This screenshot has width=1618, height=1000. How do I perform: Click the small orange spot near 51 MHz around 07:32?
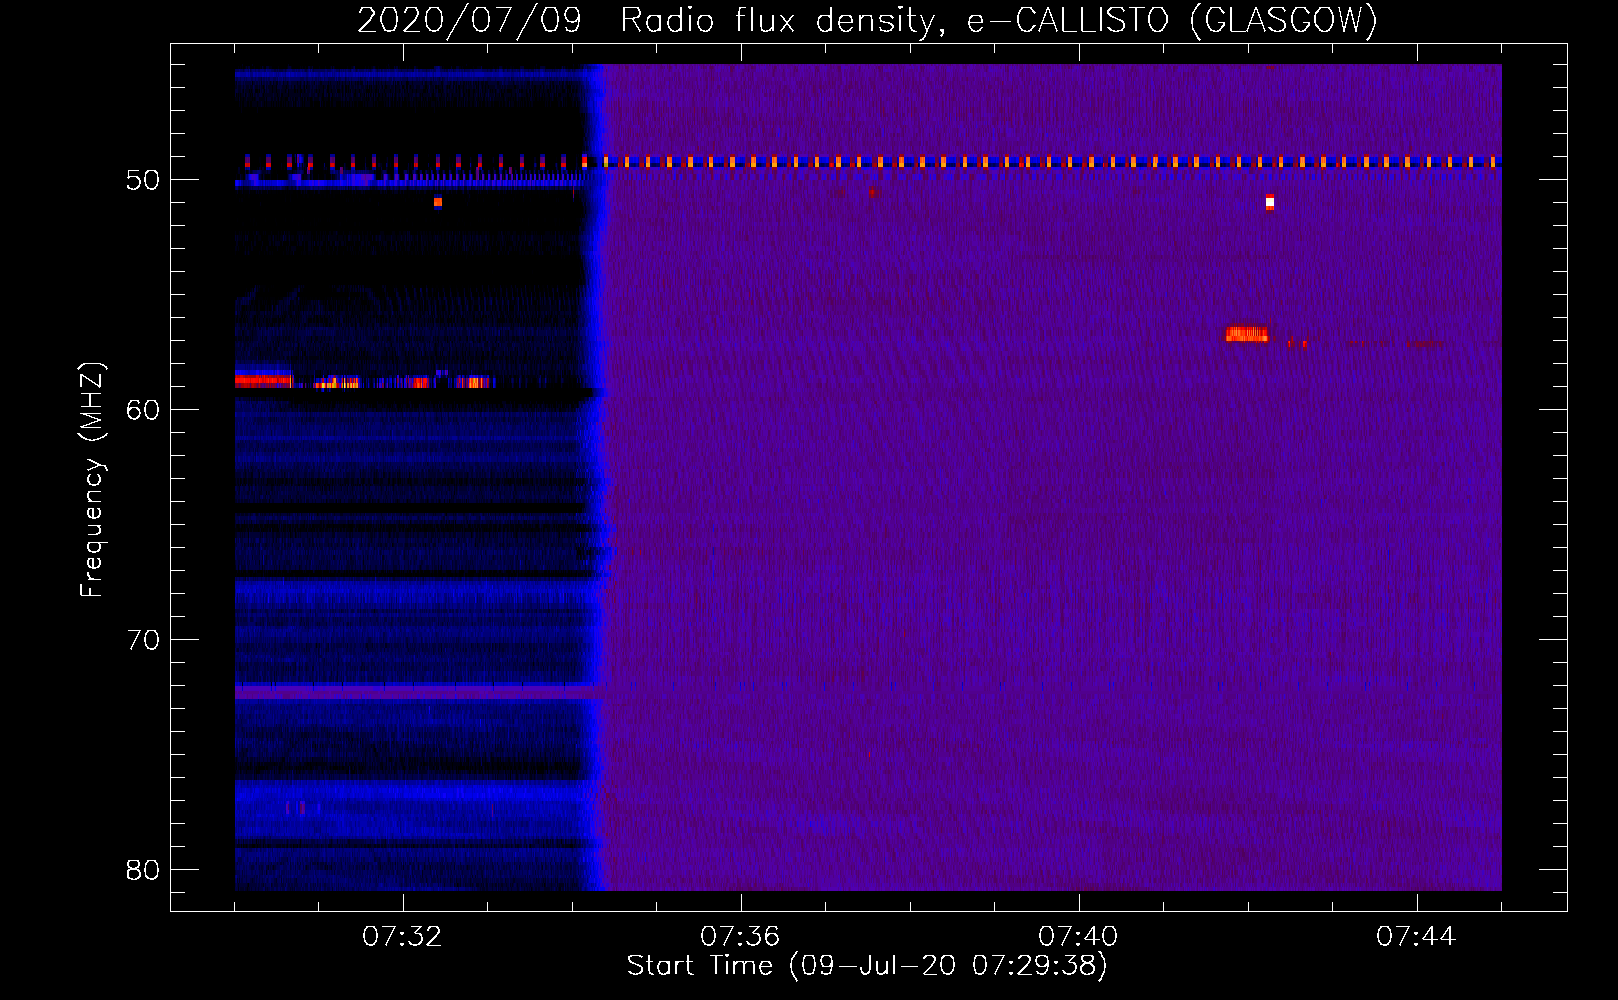438,202
